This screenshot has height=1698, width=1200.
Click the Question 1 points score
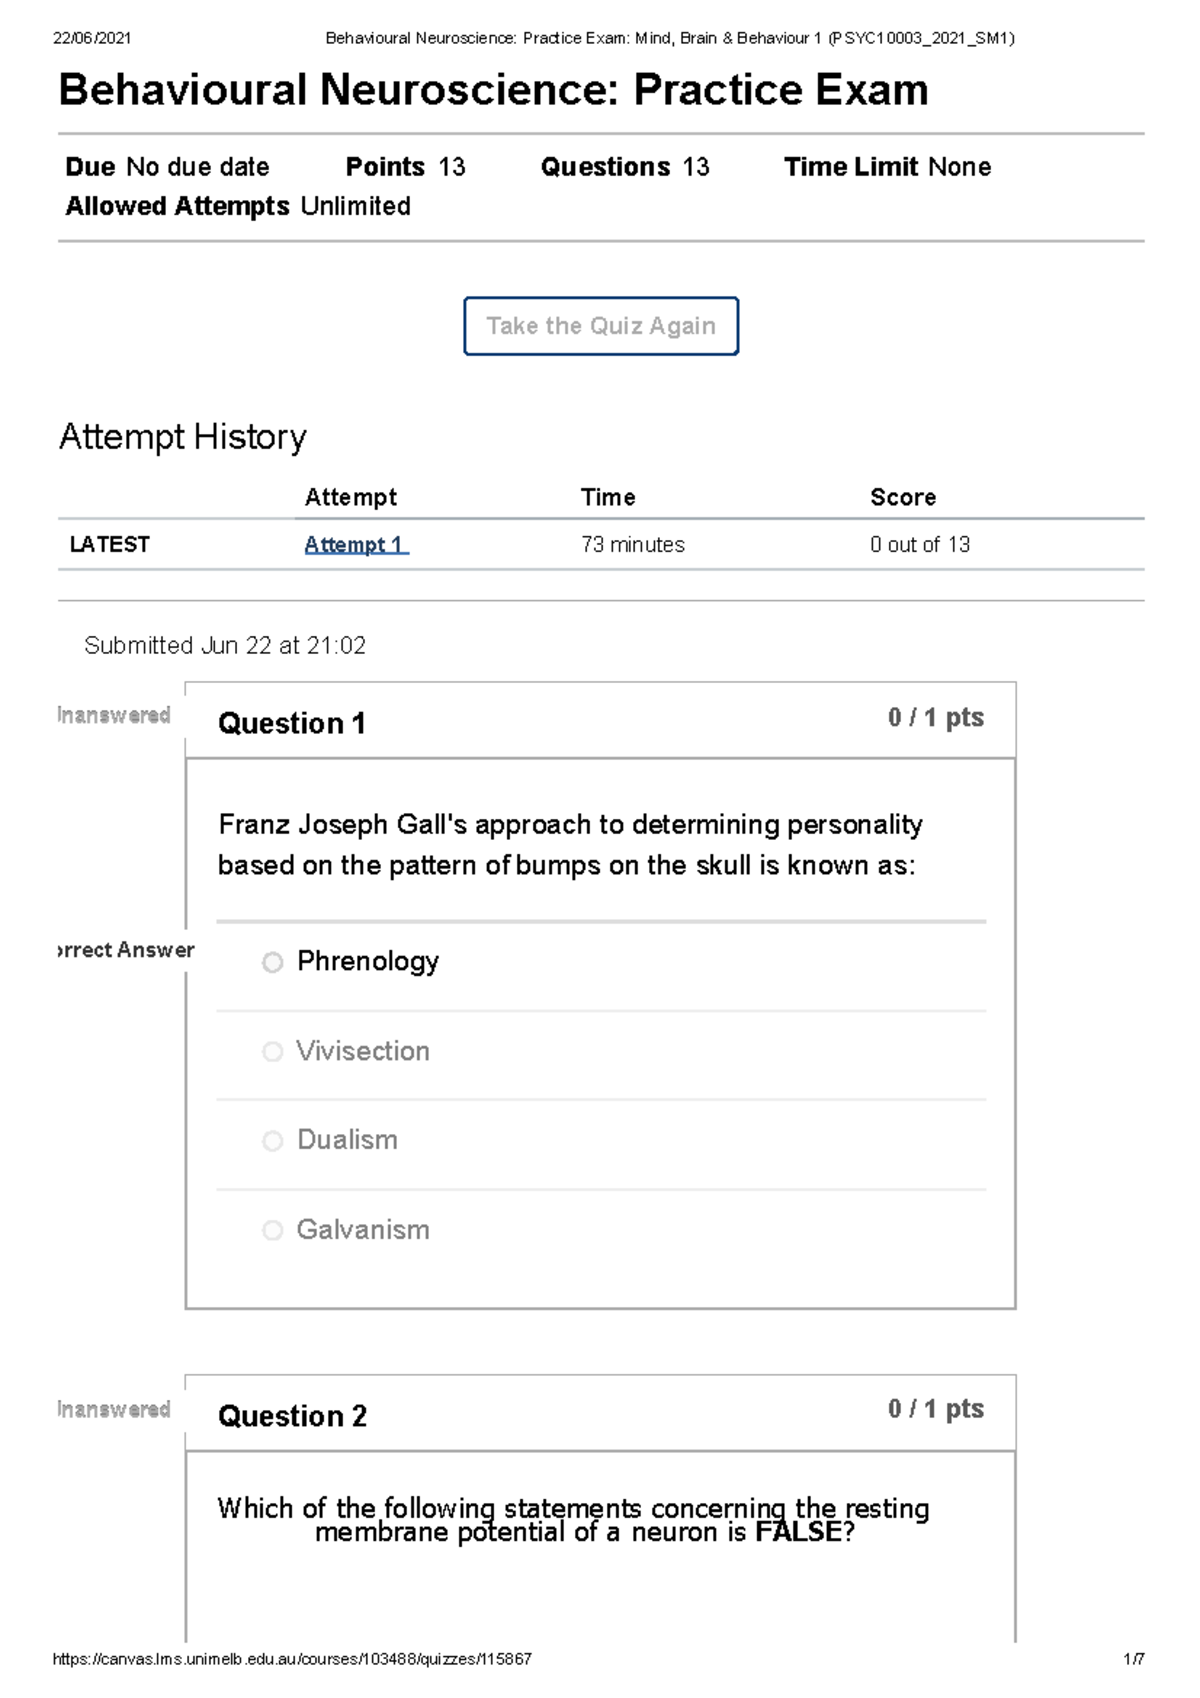click(x=935, y=717)
